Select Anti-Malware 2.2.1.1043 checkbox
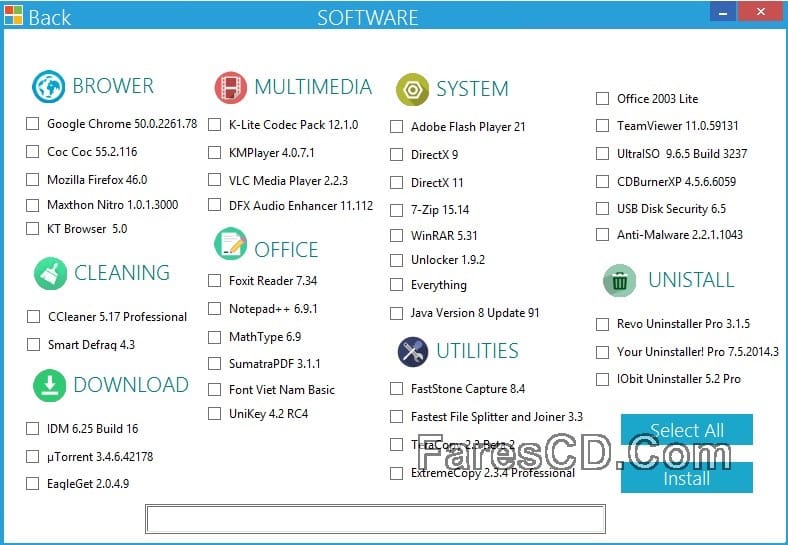Viewport: 788px width, 545px height. (x=603, y=234)
